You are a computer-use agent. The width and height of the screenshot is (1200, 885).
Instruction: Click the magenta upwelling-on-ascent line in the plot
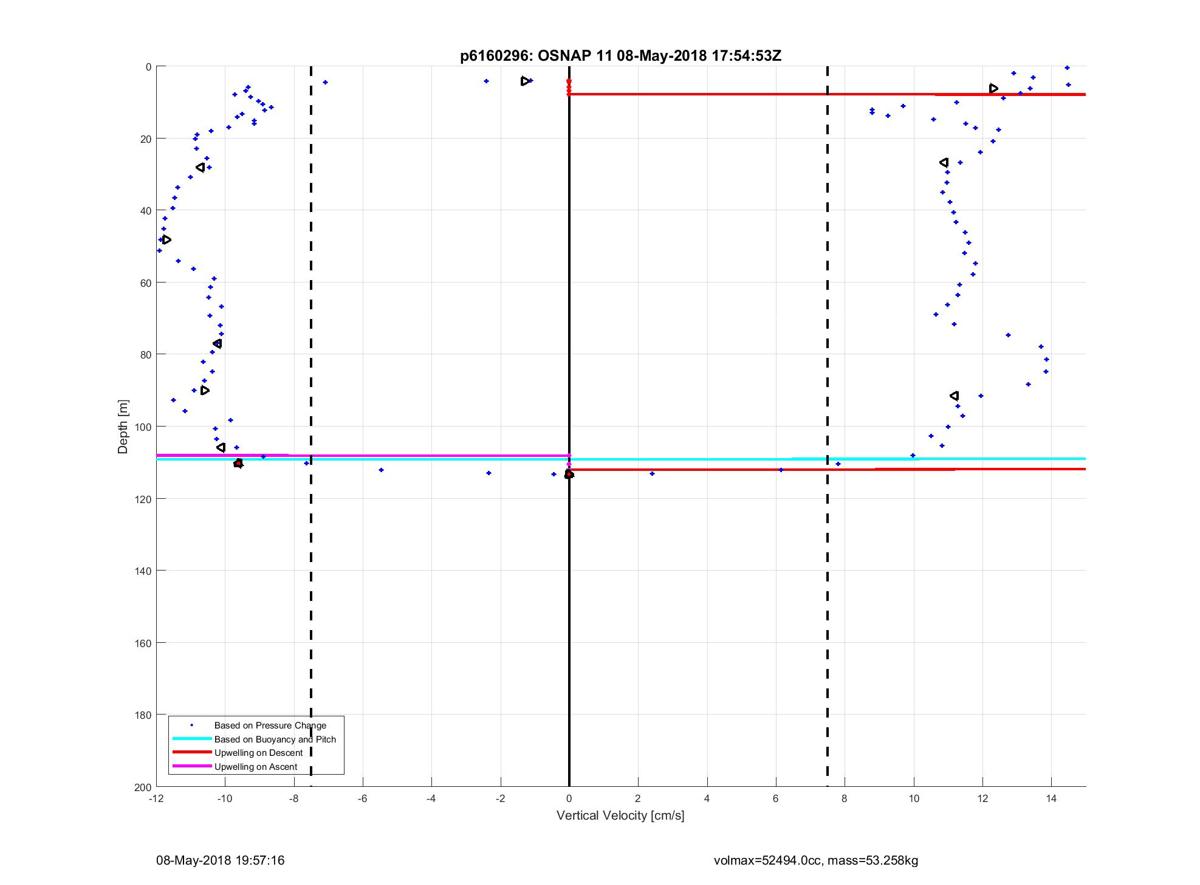pos(362,455)
